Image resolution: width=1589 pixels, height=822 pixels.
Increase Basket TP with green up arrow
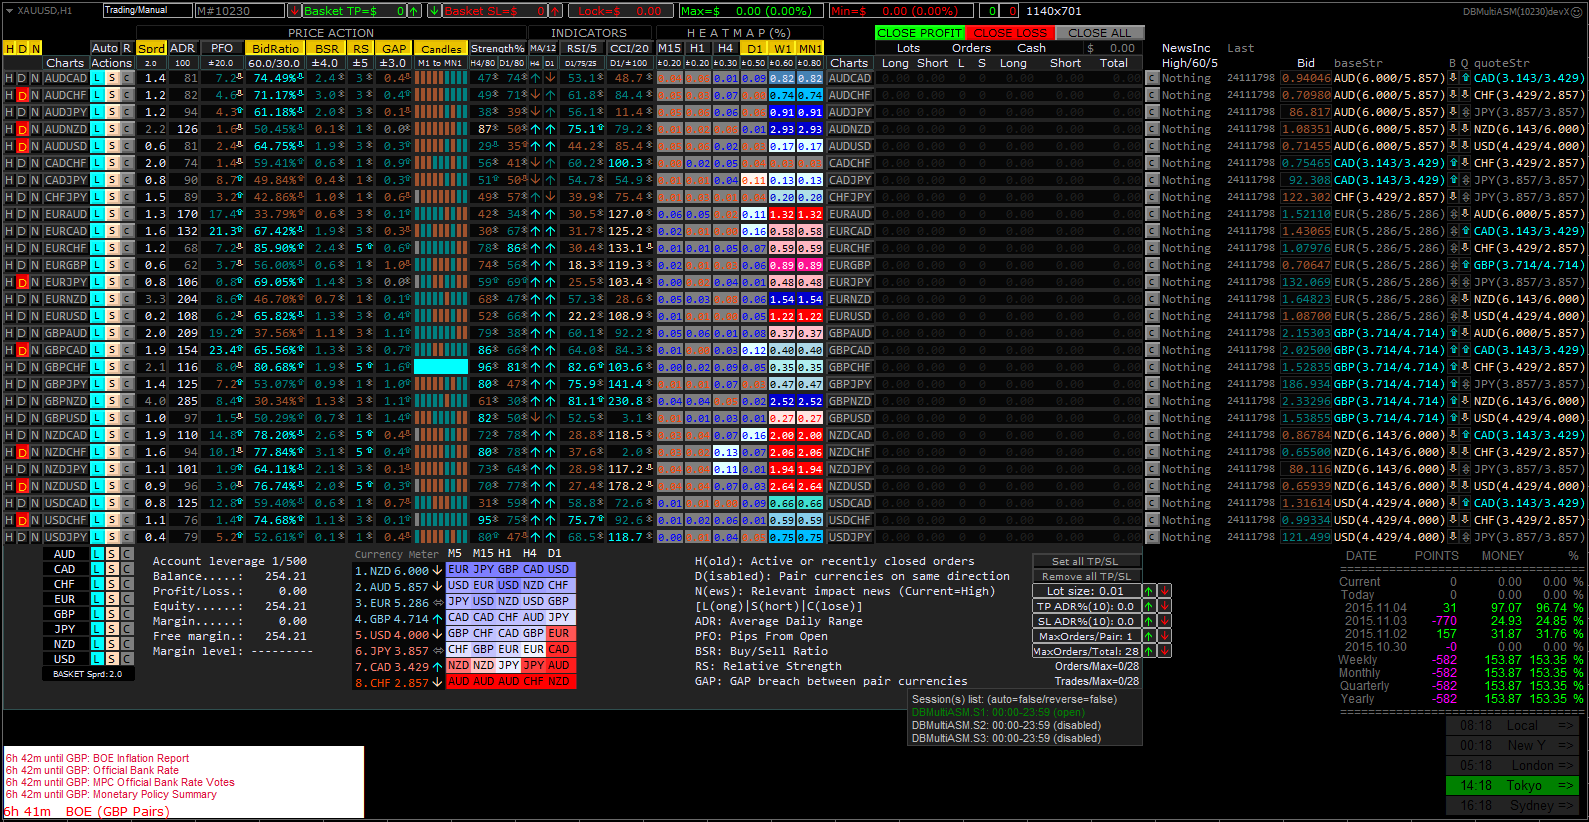414,11
